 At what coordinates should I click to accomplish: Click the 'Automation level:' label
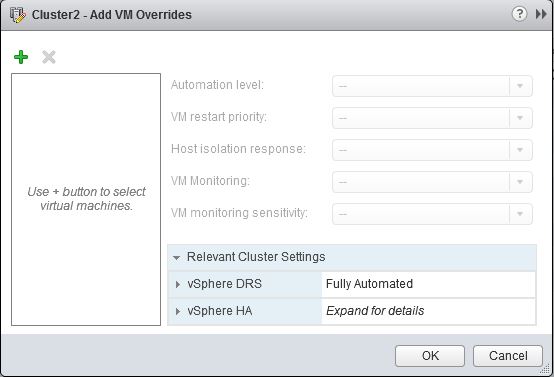(217, 85)
